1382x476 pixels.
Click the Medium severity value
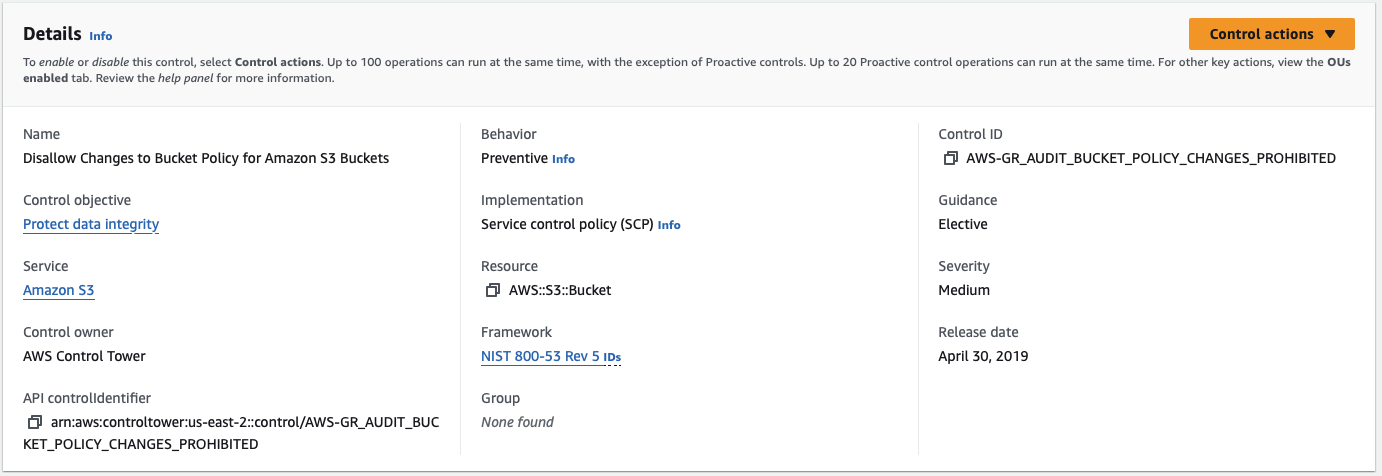coord(964,290)
